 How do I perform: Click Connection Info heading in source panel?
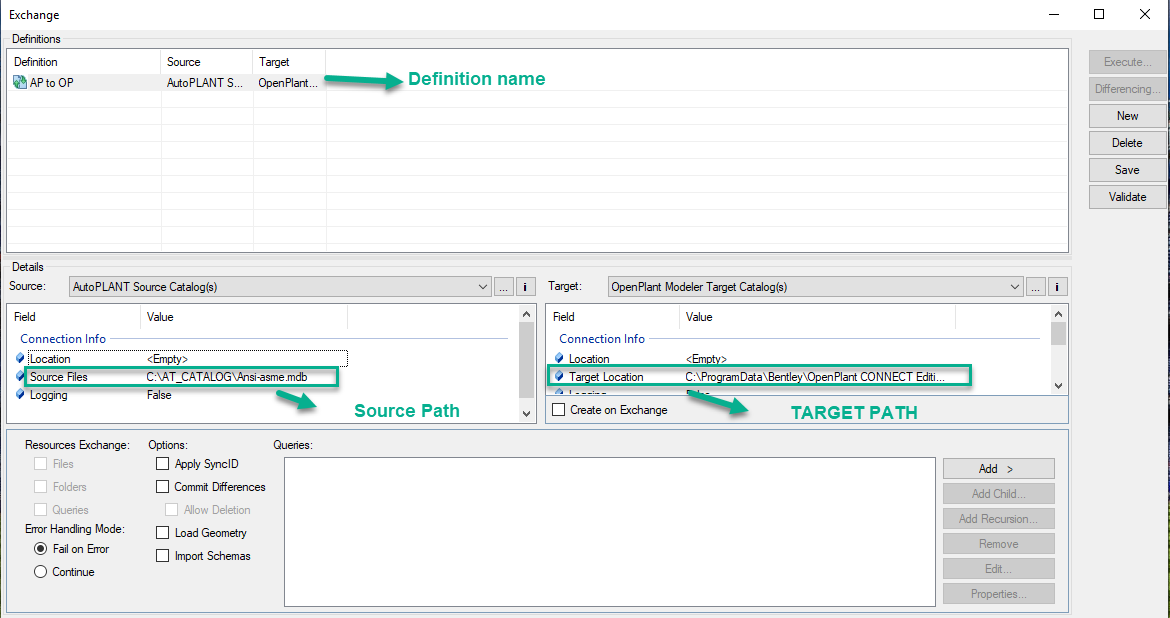(63, 339)
